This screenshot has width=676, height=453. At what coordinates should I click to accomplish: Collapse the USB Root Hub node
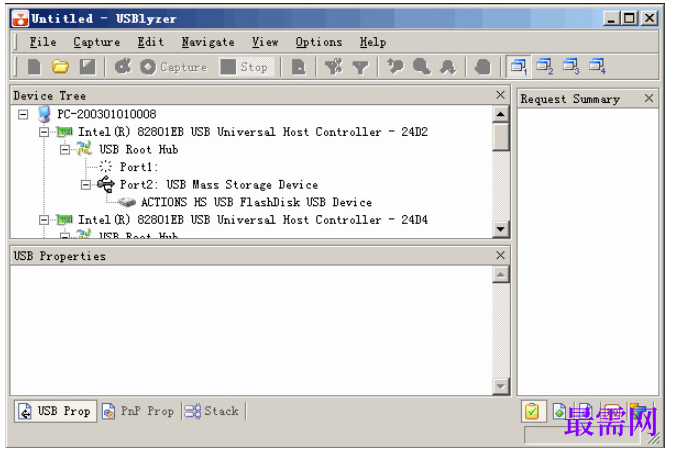pos(65,150)
